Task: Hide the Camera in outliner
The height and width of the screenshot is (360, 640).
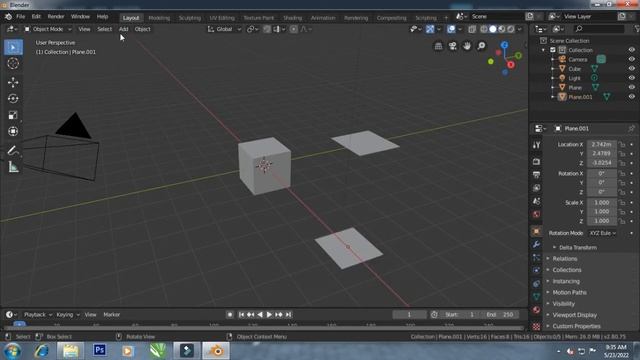Action: coord(631,59)
